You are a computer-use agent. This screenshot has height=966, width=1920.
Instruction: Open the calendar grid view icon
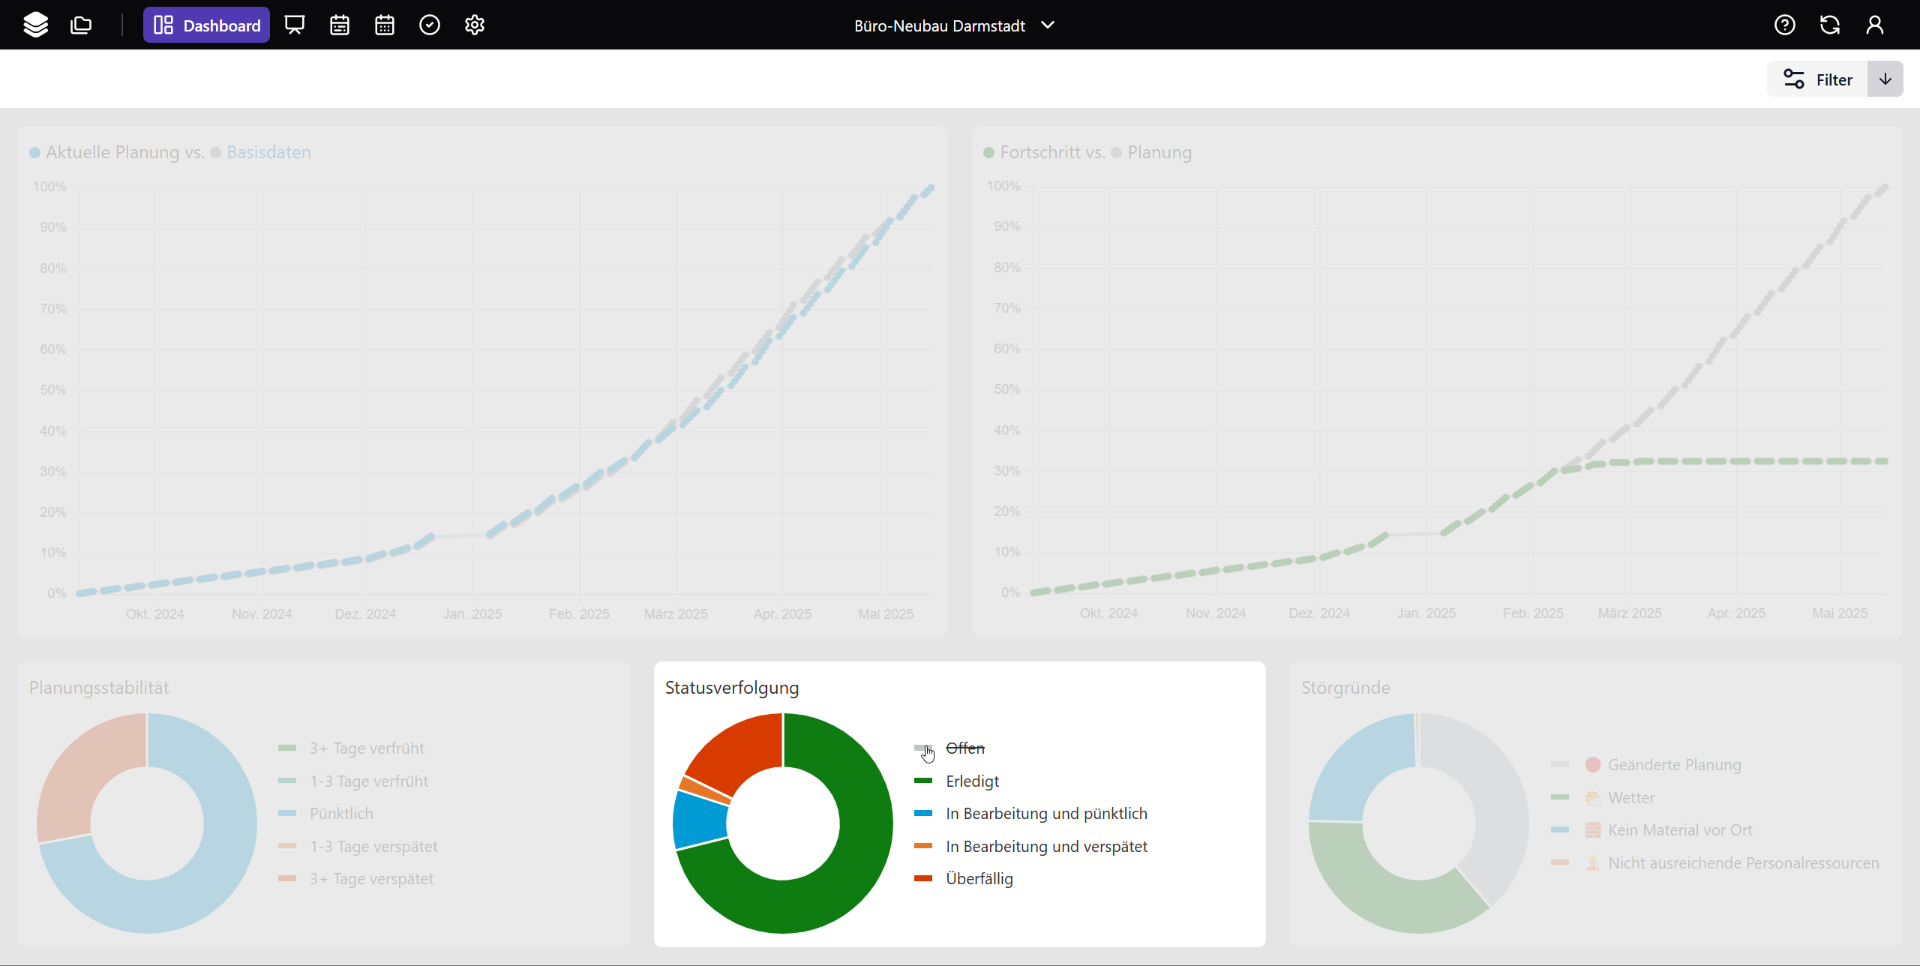pos(385,25)
